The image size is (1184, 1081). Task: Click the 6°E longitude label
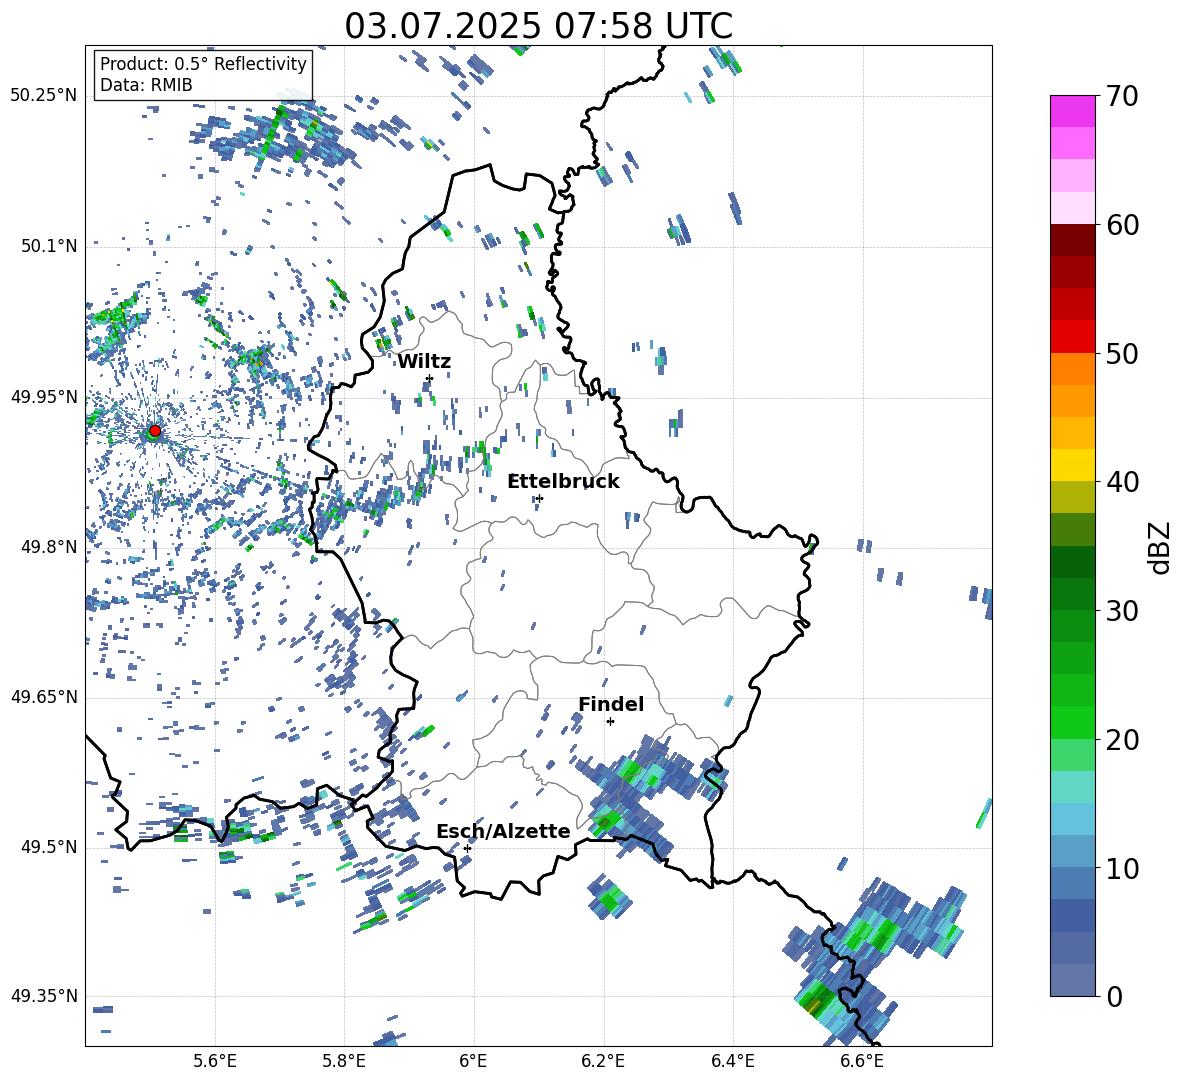473,1061
